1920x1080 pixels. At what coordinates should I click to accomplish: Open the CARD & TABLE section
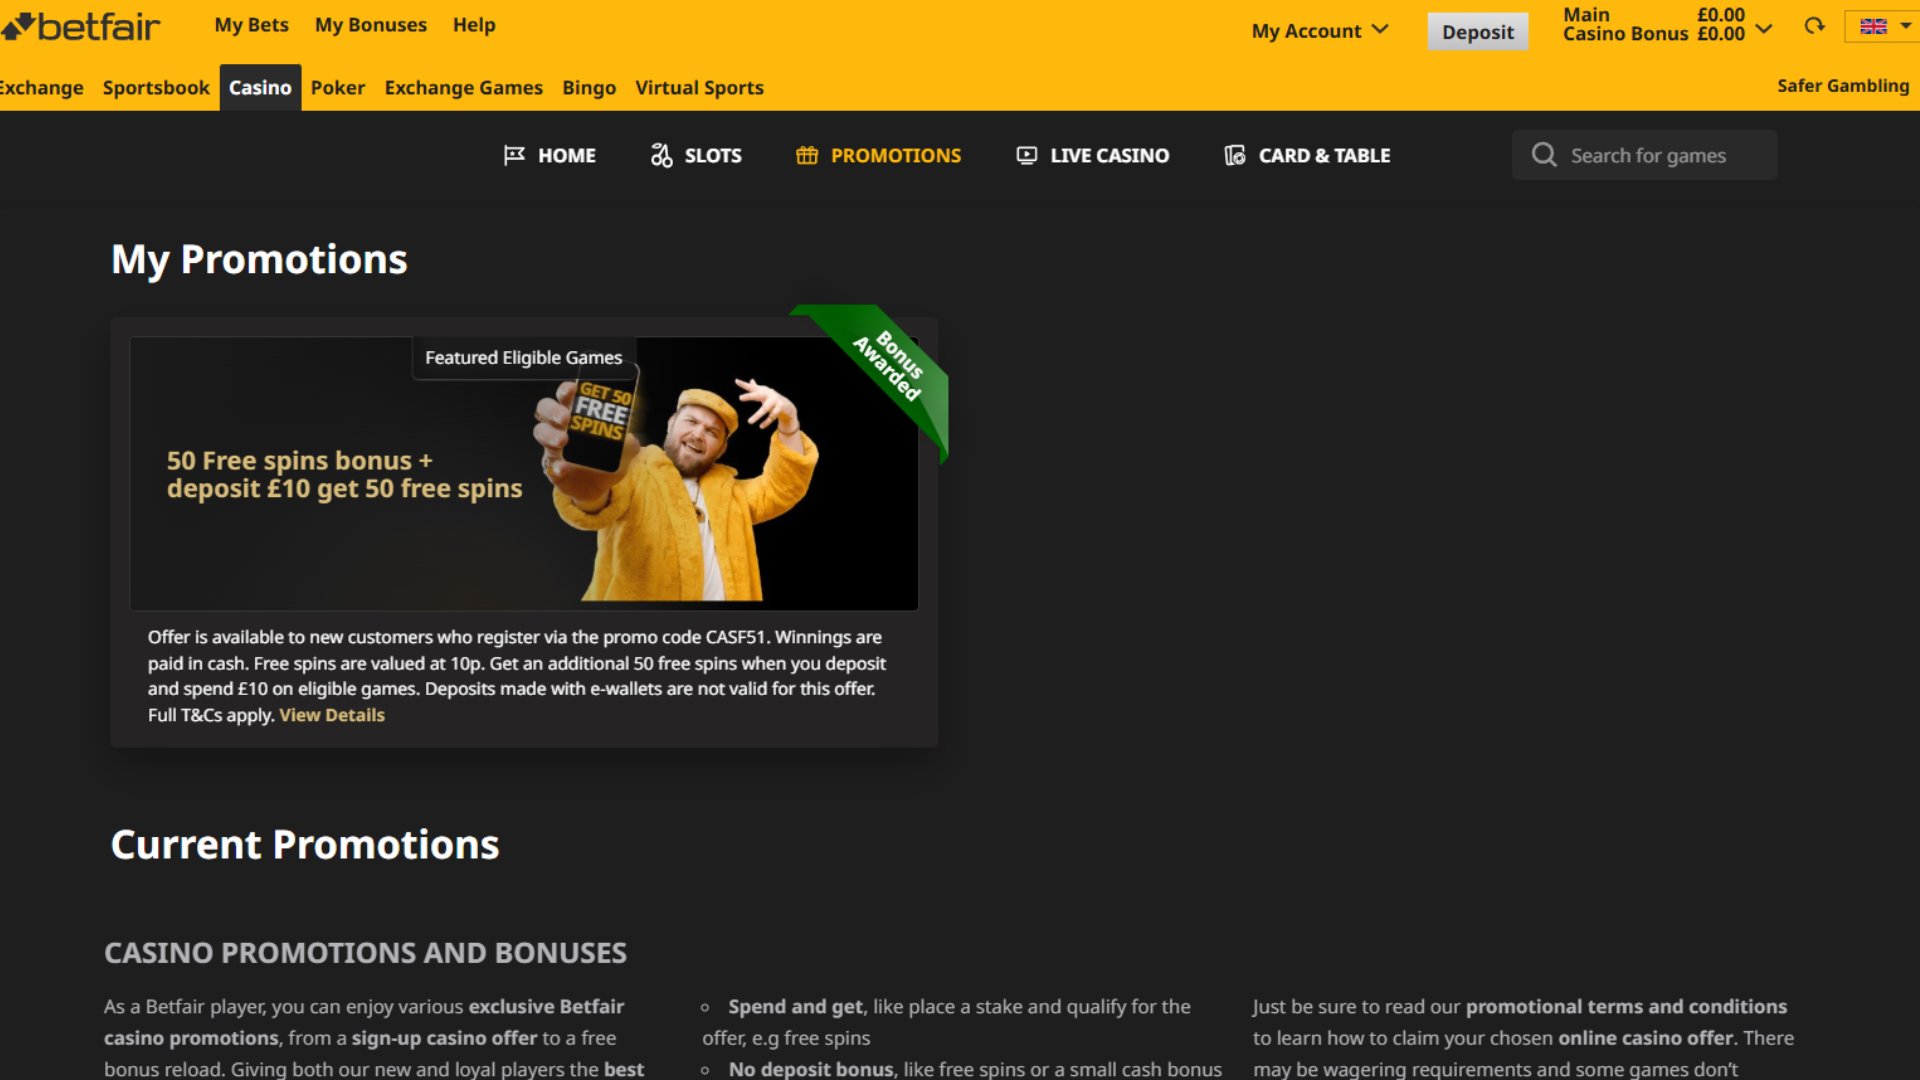pyautogui.click(x=1307, y=155)
